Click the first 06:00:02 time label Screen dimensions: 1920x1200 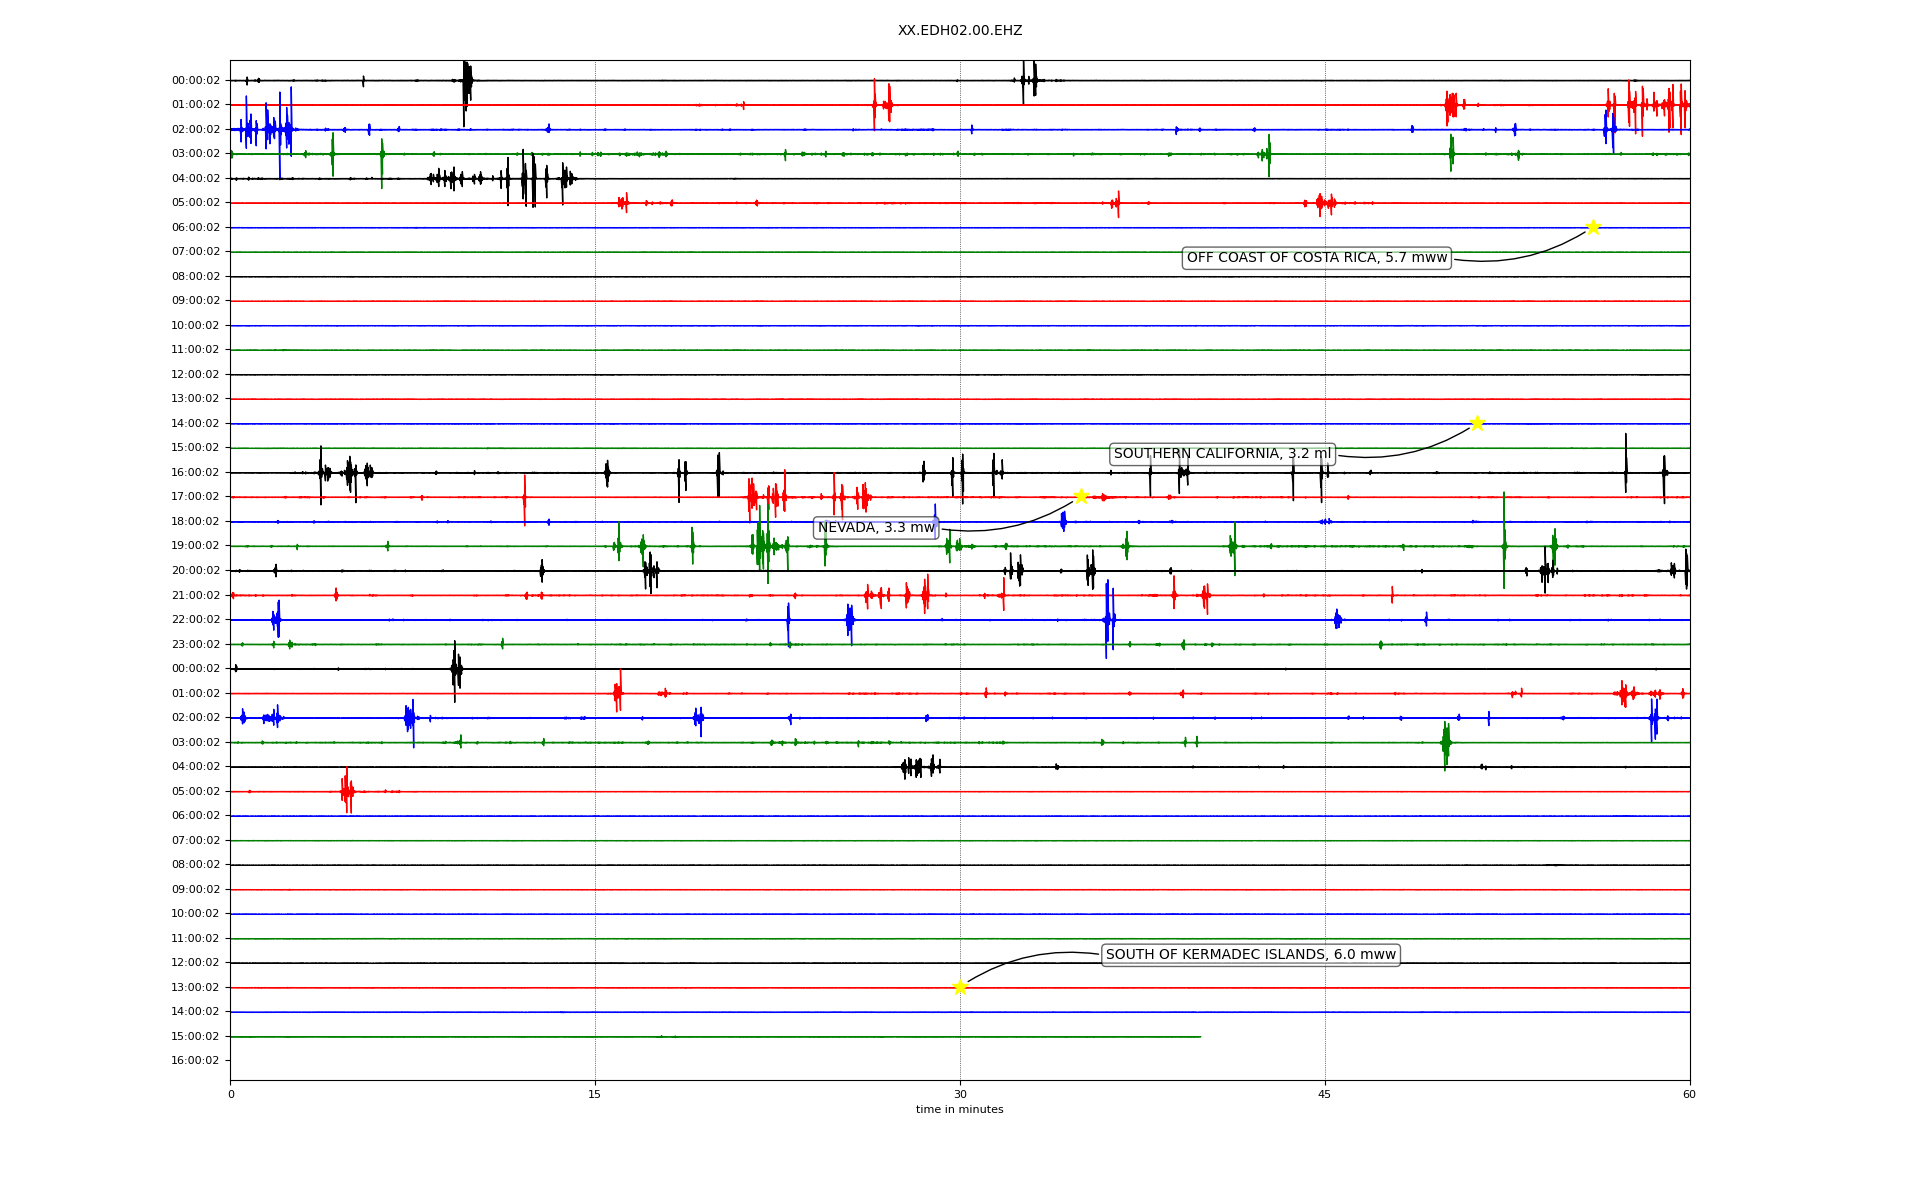point(195,227)
